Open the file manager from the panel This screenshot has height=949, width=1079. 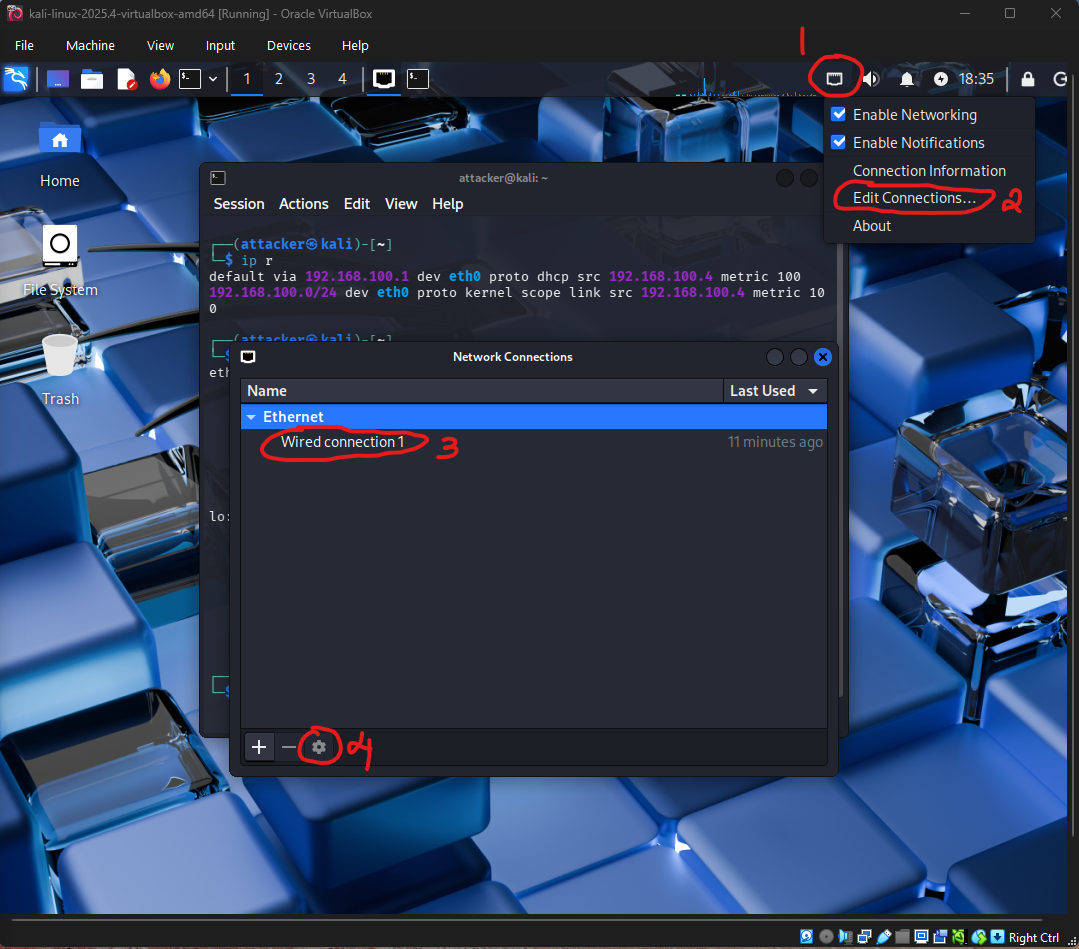(91, 79)
